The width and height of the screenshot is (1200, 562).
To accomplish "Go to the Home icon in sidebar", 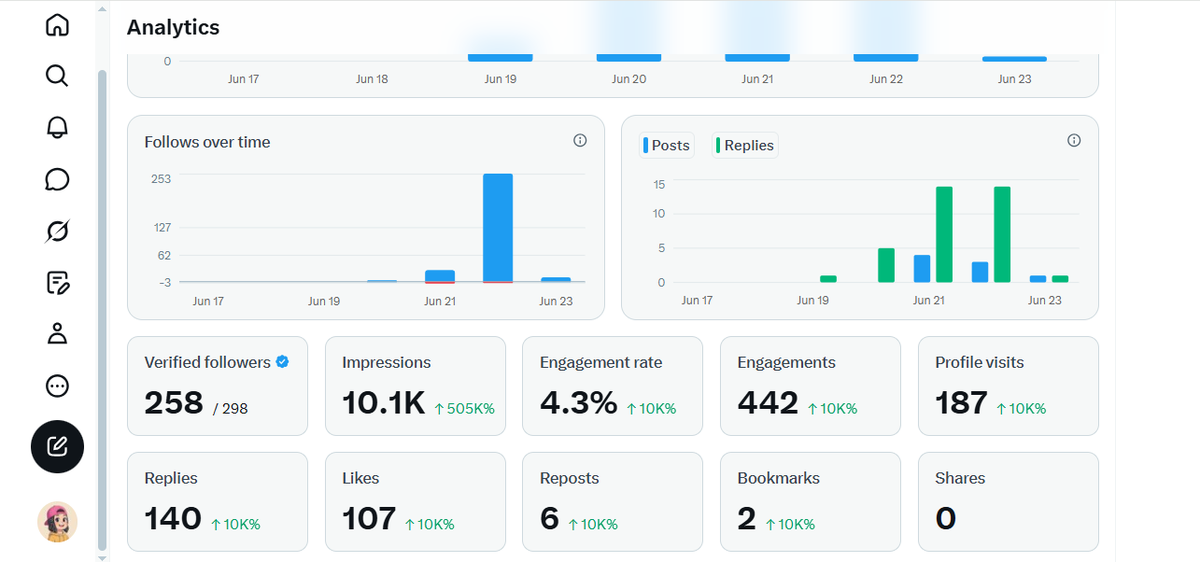I will (57, 25).
